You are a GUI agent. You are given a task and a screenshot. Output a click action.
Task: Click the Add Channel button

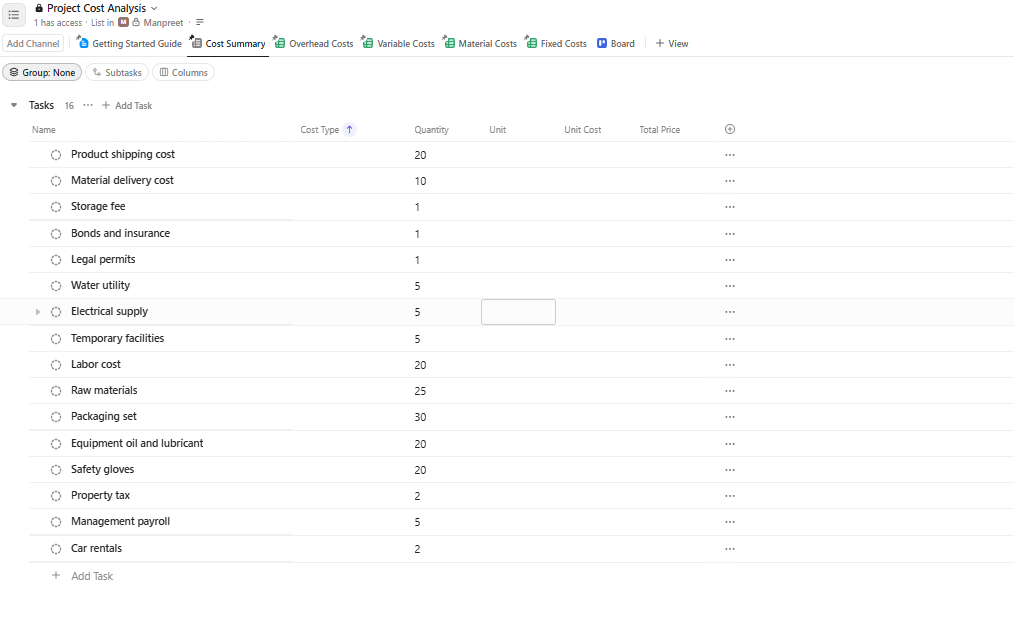tap(33, 44)
